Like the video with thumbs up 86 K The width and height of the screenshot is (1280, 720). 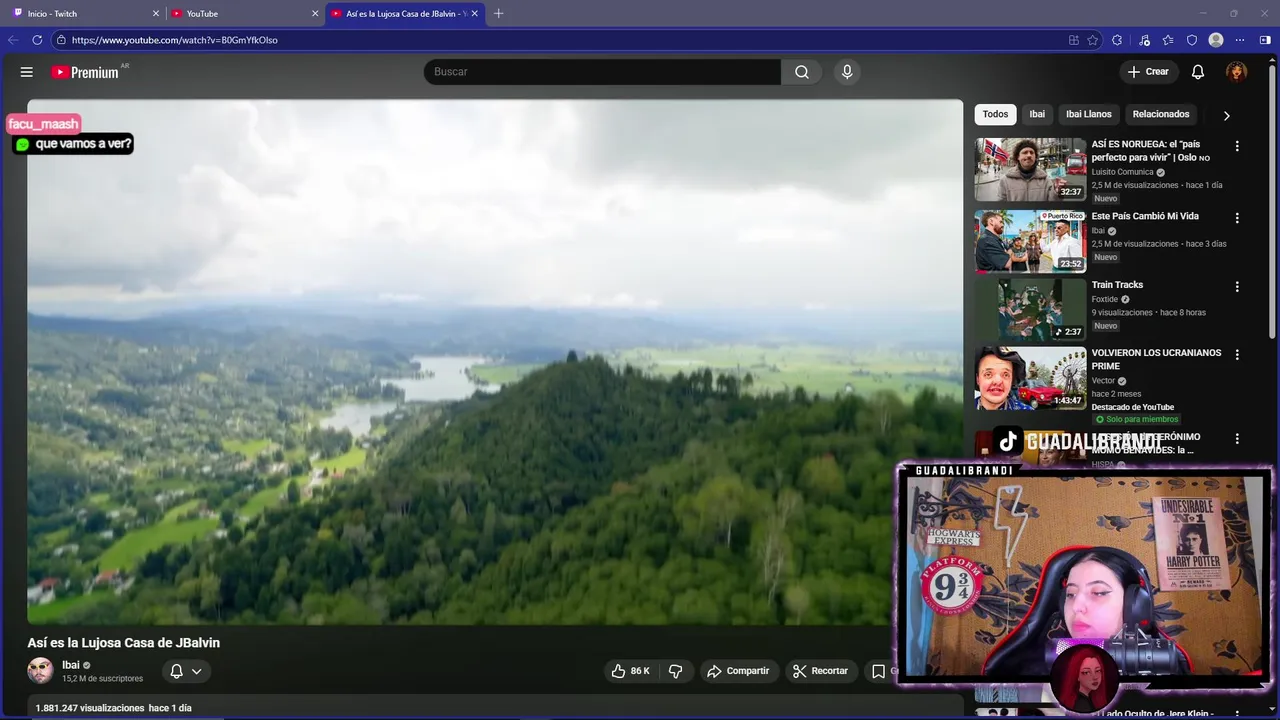tap(631, 671)
